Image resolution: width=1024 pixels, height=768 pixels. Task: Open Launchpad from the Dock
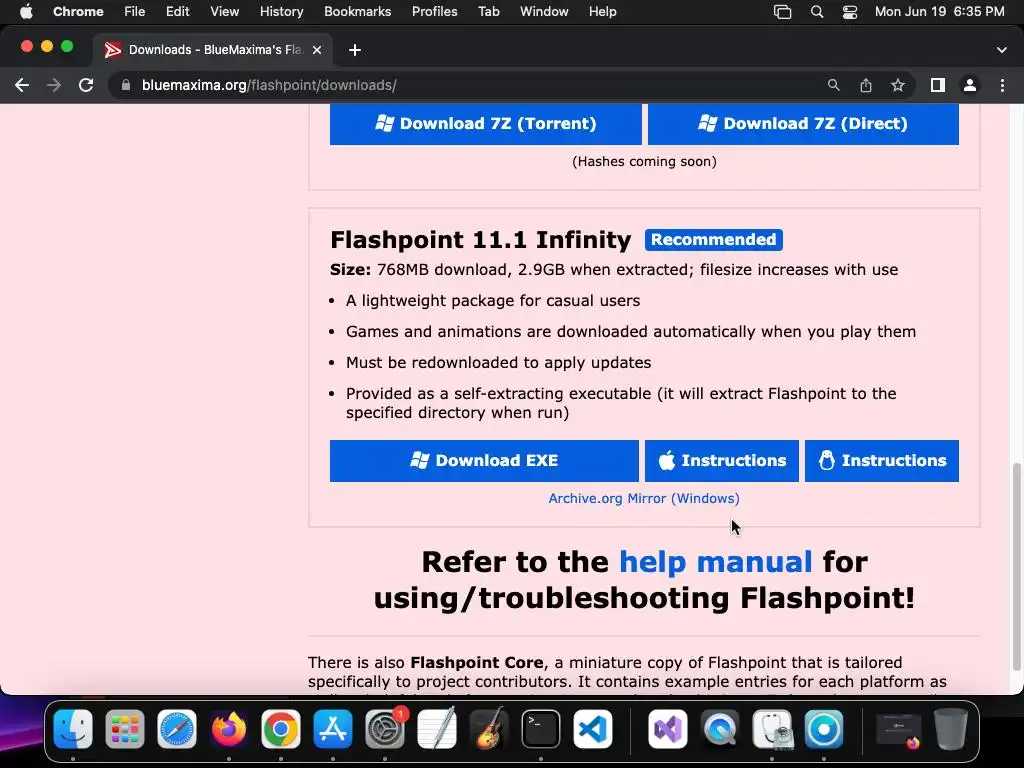[125, 729]
